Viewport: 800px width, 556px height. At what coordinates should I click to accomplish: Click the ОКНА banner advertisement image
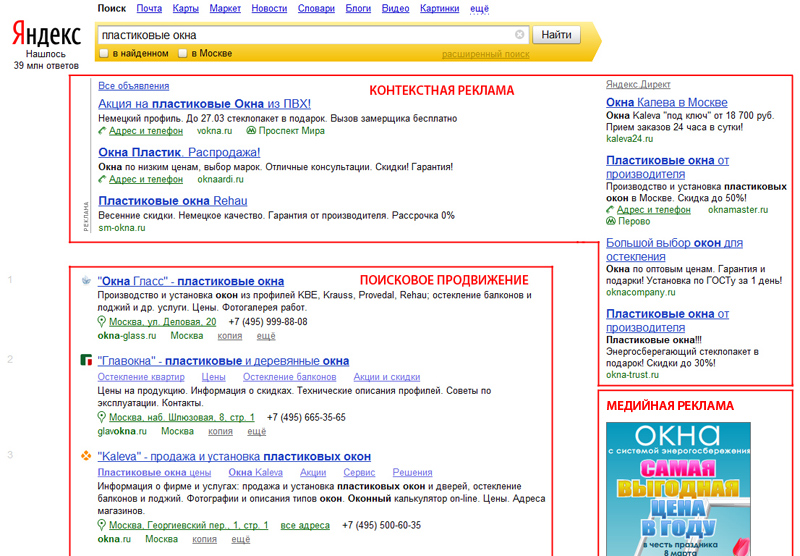coord(678,489)
